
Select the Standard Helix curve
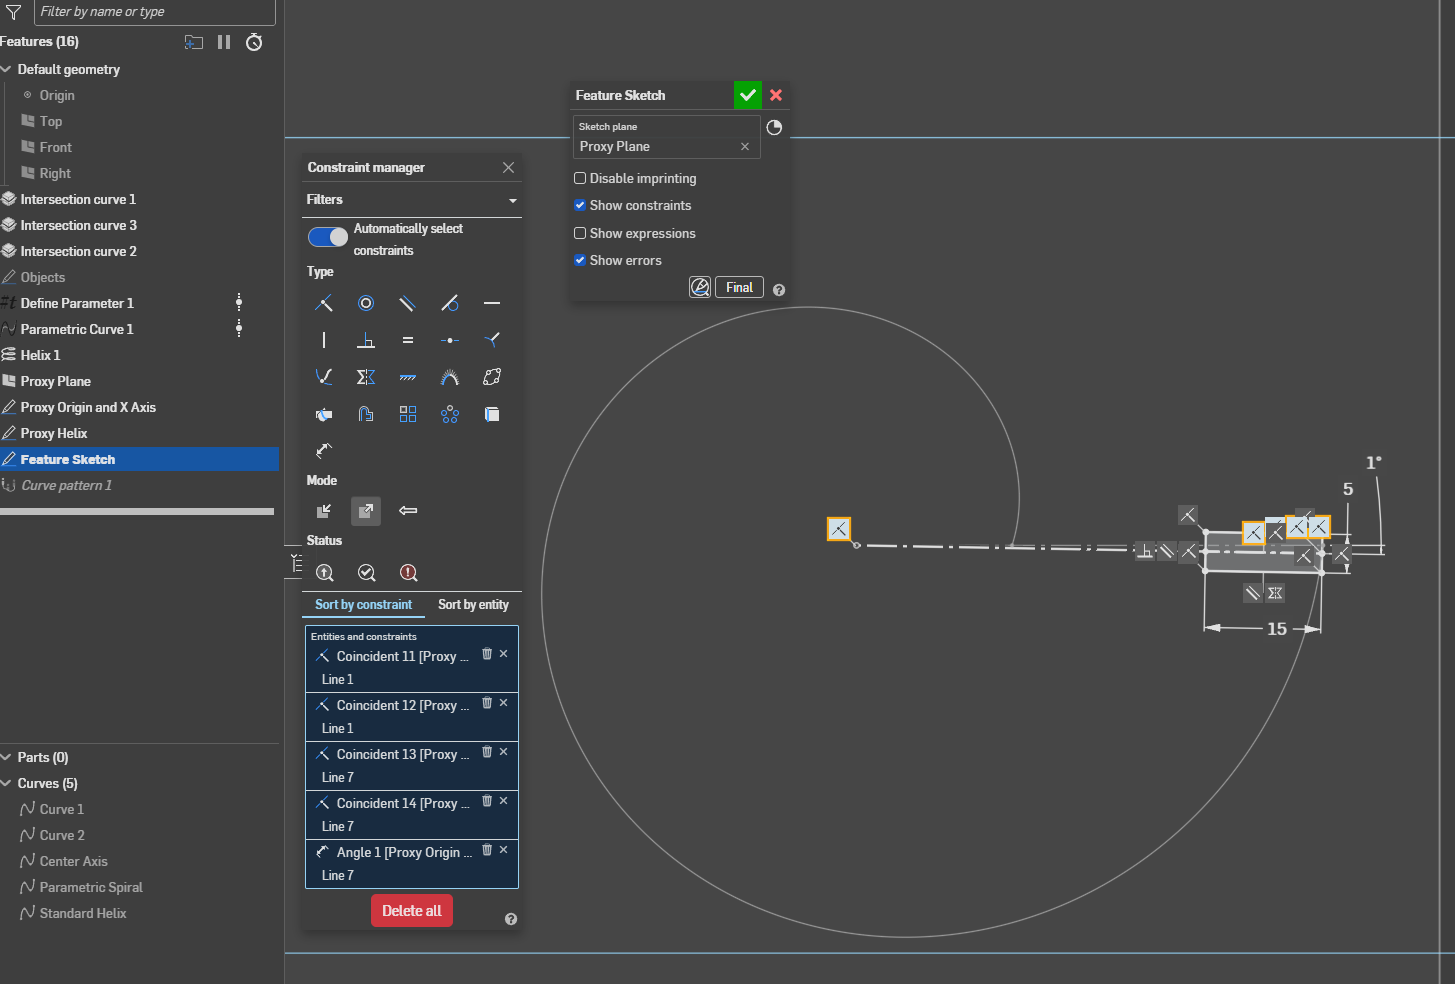point(83,913)
